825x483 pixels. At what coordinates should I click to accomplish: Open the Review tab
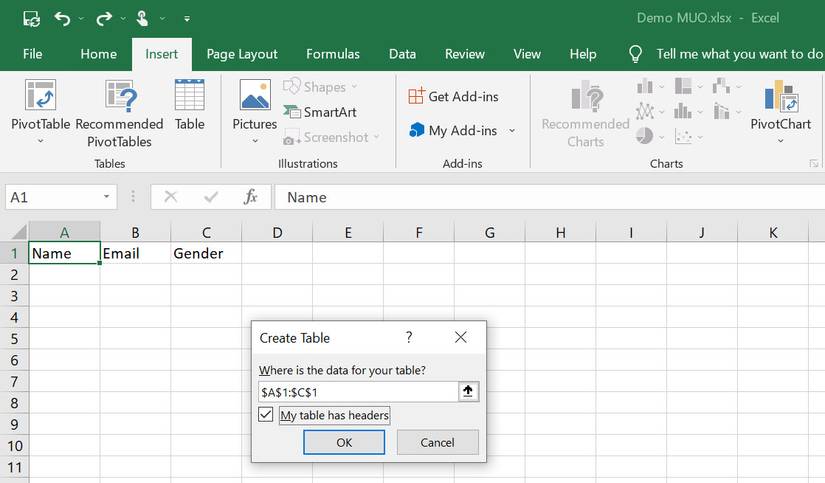coord(465,54)
